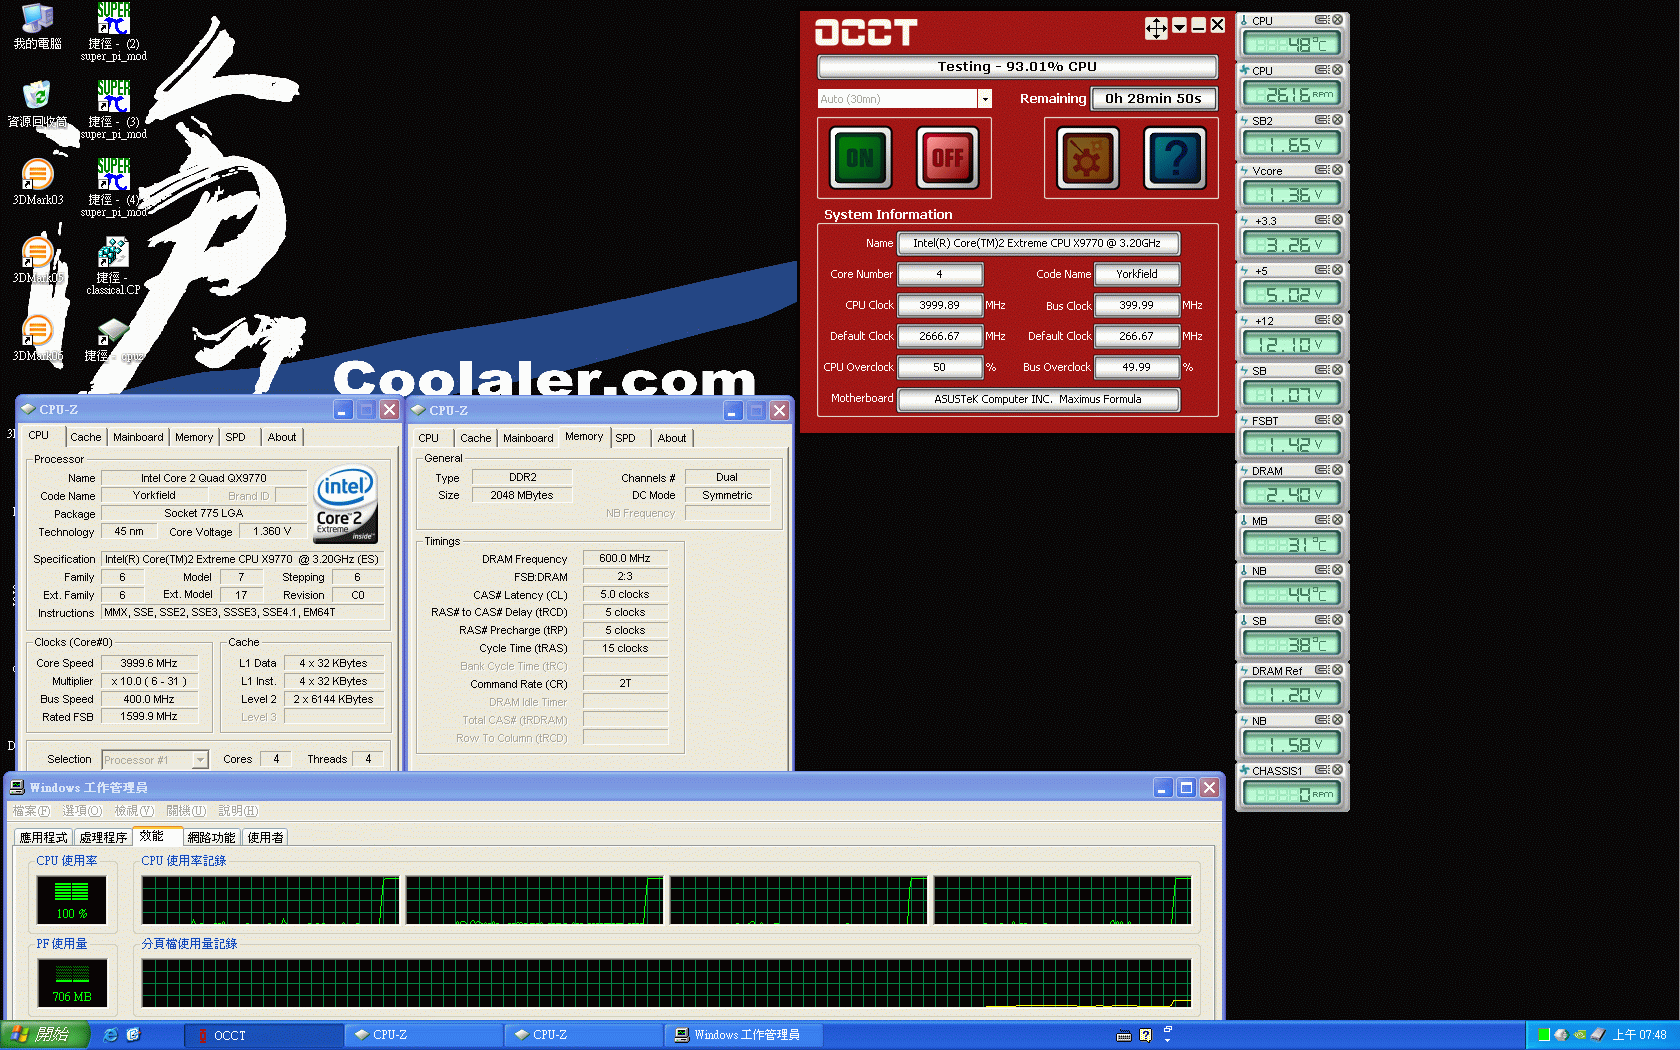
Task: Switch to Mainboard tab in left CPU-Z
Action: 138,437
